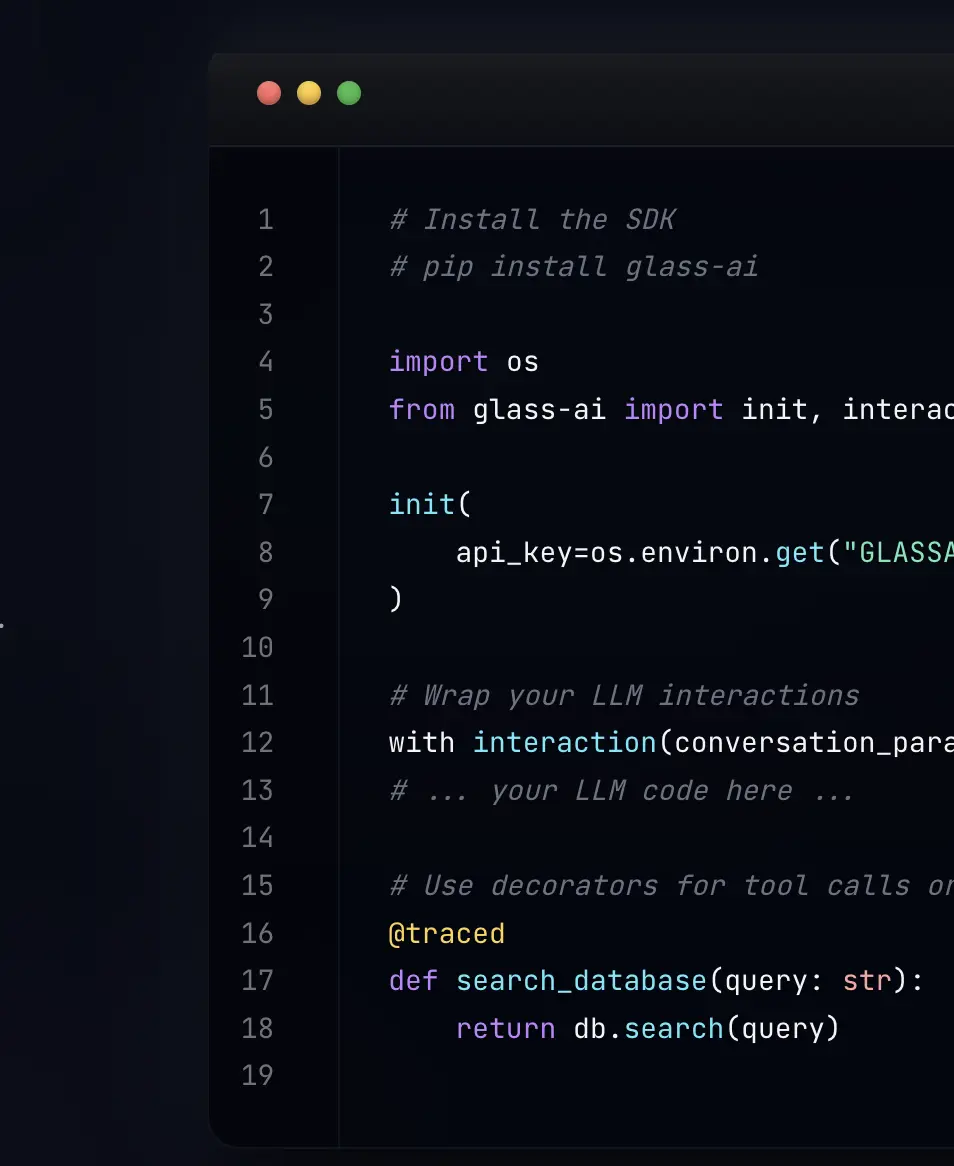Click the red close window dot
954x1166 pixels.
point(269,94)
